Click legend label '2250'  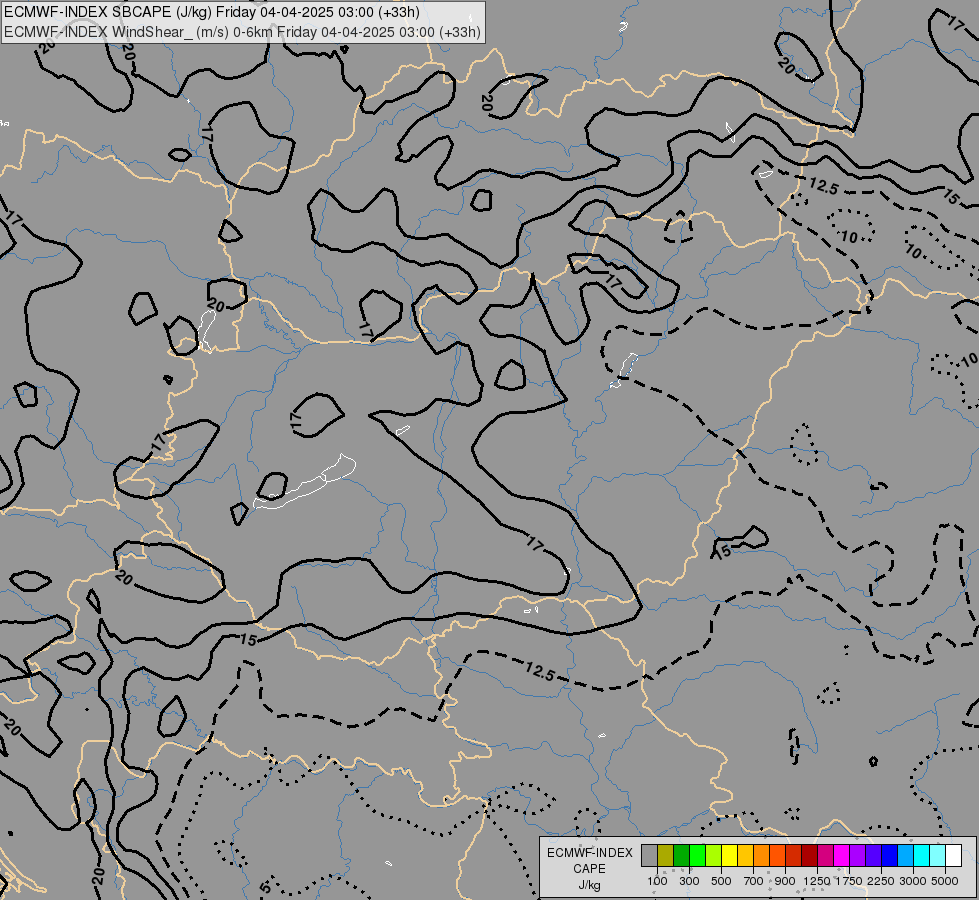coord(881,881)
